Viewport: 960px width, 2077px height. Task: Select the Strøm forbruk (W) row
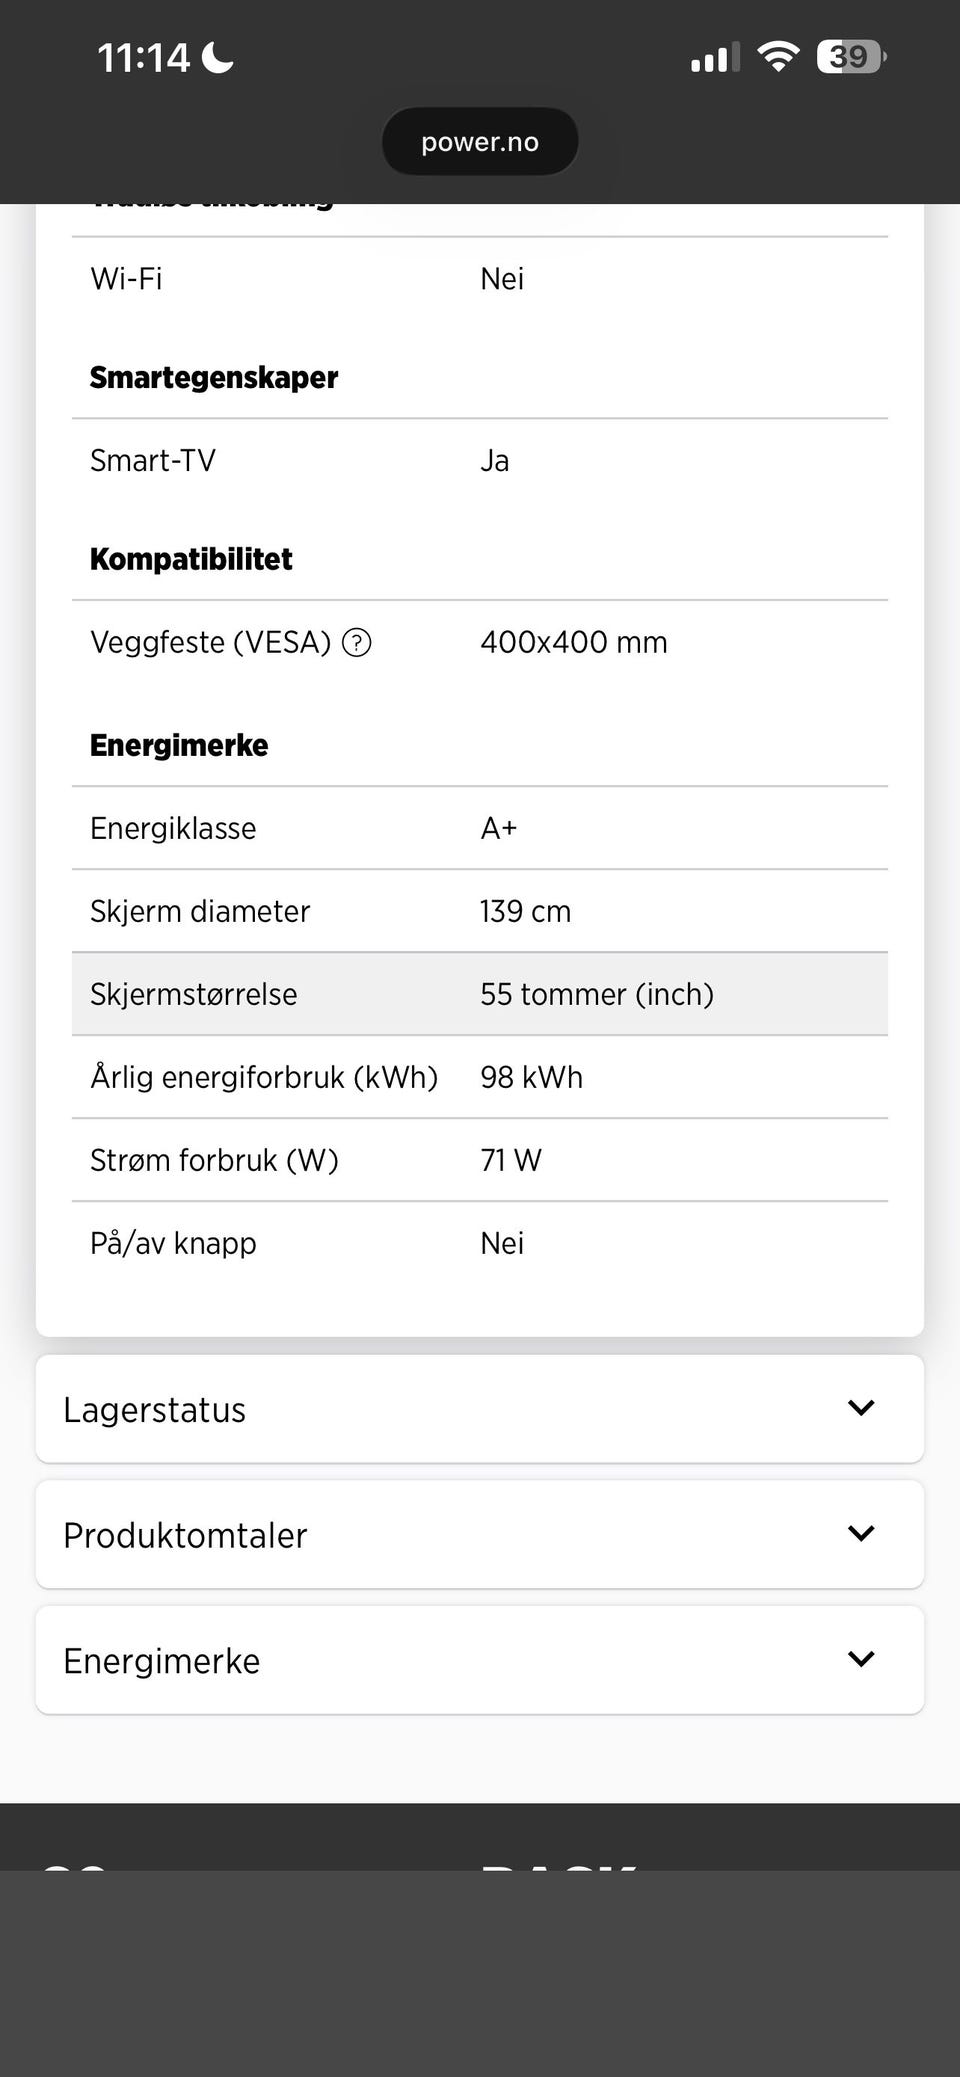tap(480, 1160)
